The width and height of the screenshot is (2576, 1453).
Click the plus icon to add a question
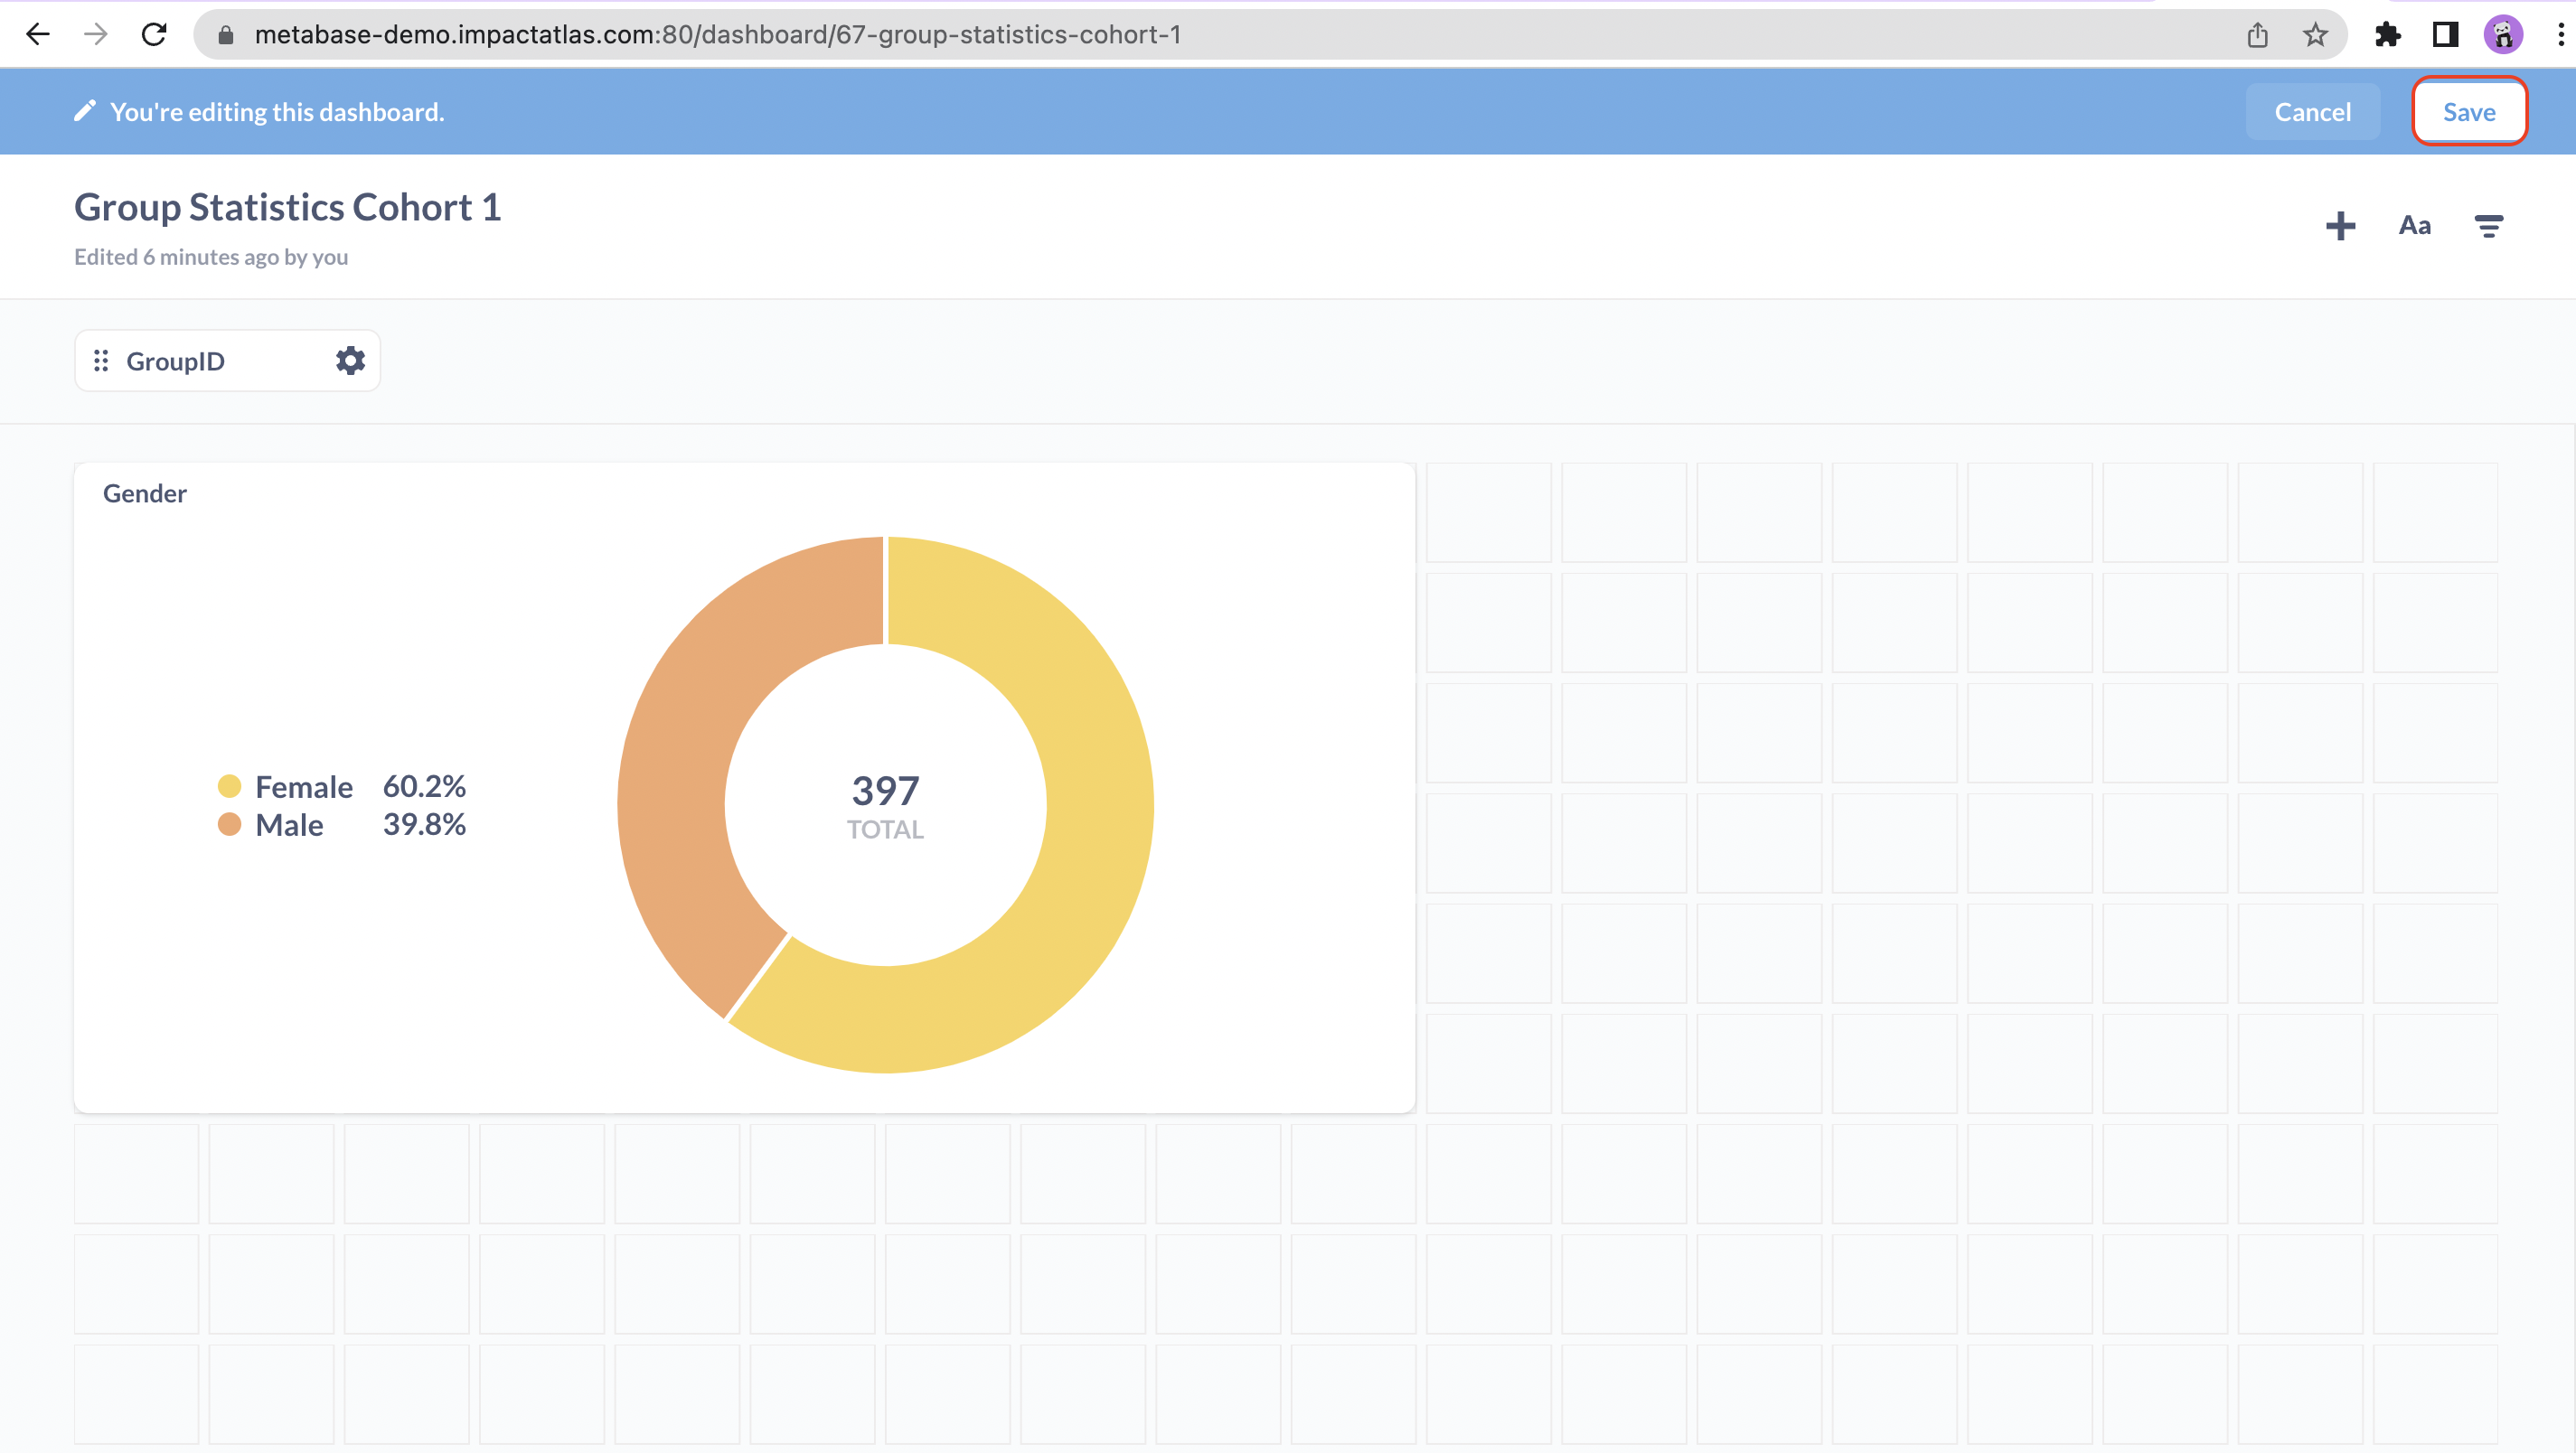coord(2340,226)
